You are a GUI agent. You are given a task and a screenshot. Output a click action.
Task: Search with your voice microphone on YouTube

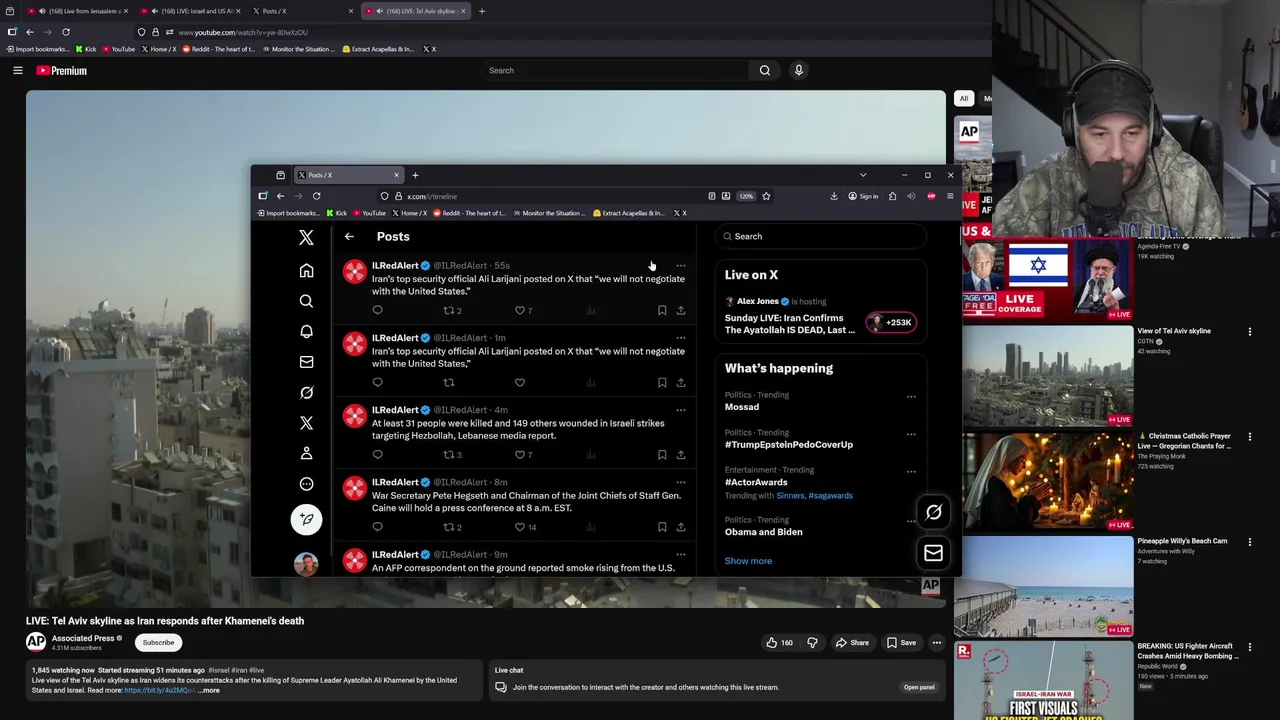[798, 70]
